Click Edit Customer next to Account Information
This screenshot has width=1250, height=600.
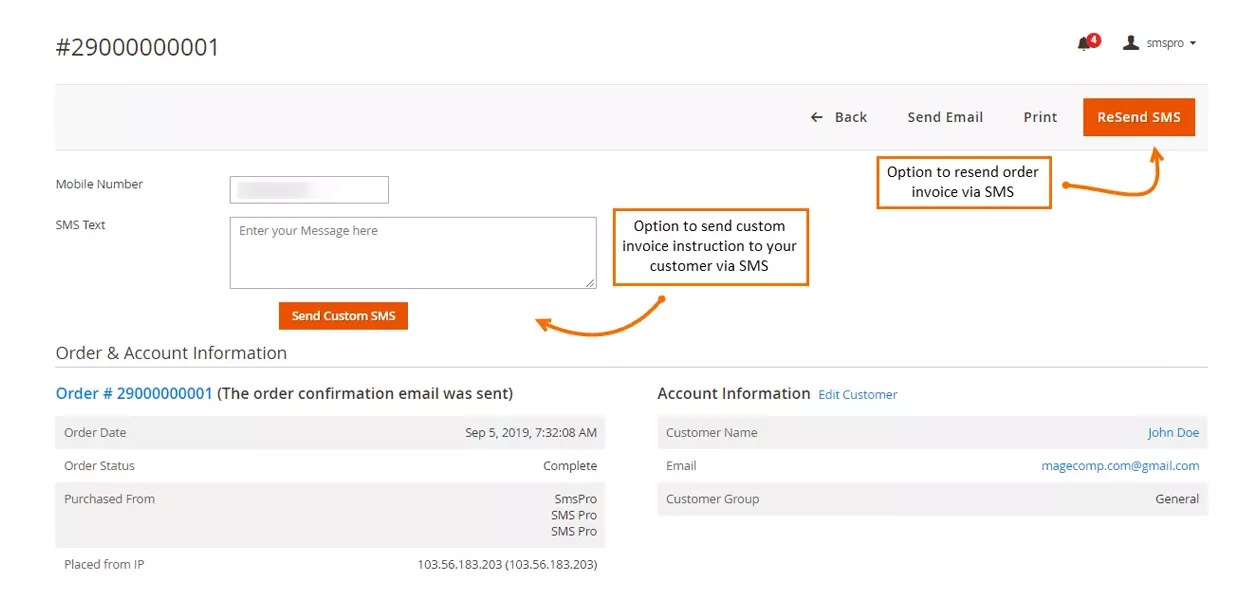[x=857, y=394]
